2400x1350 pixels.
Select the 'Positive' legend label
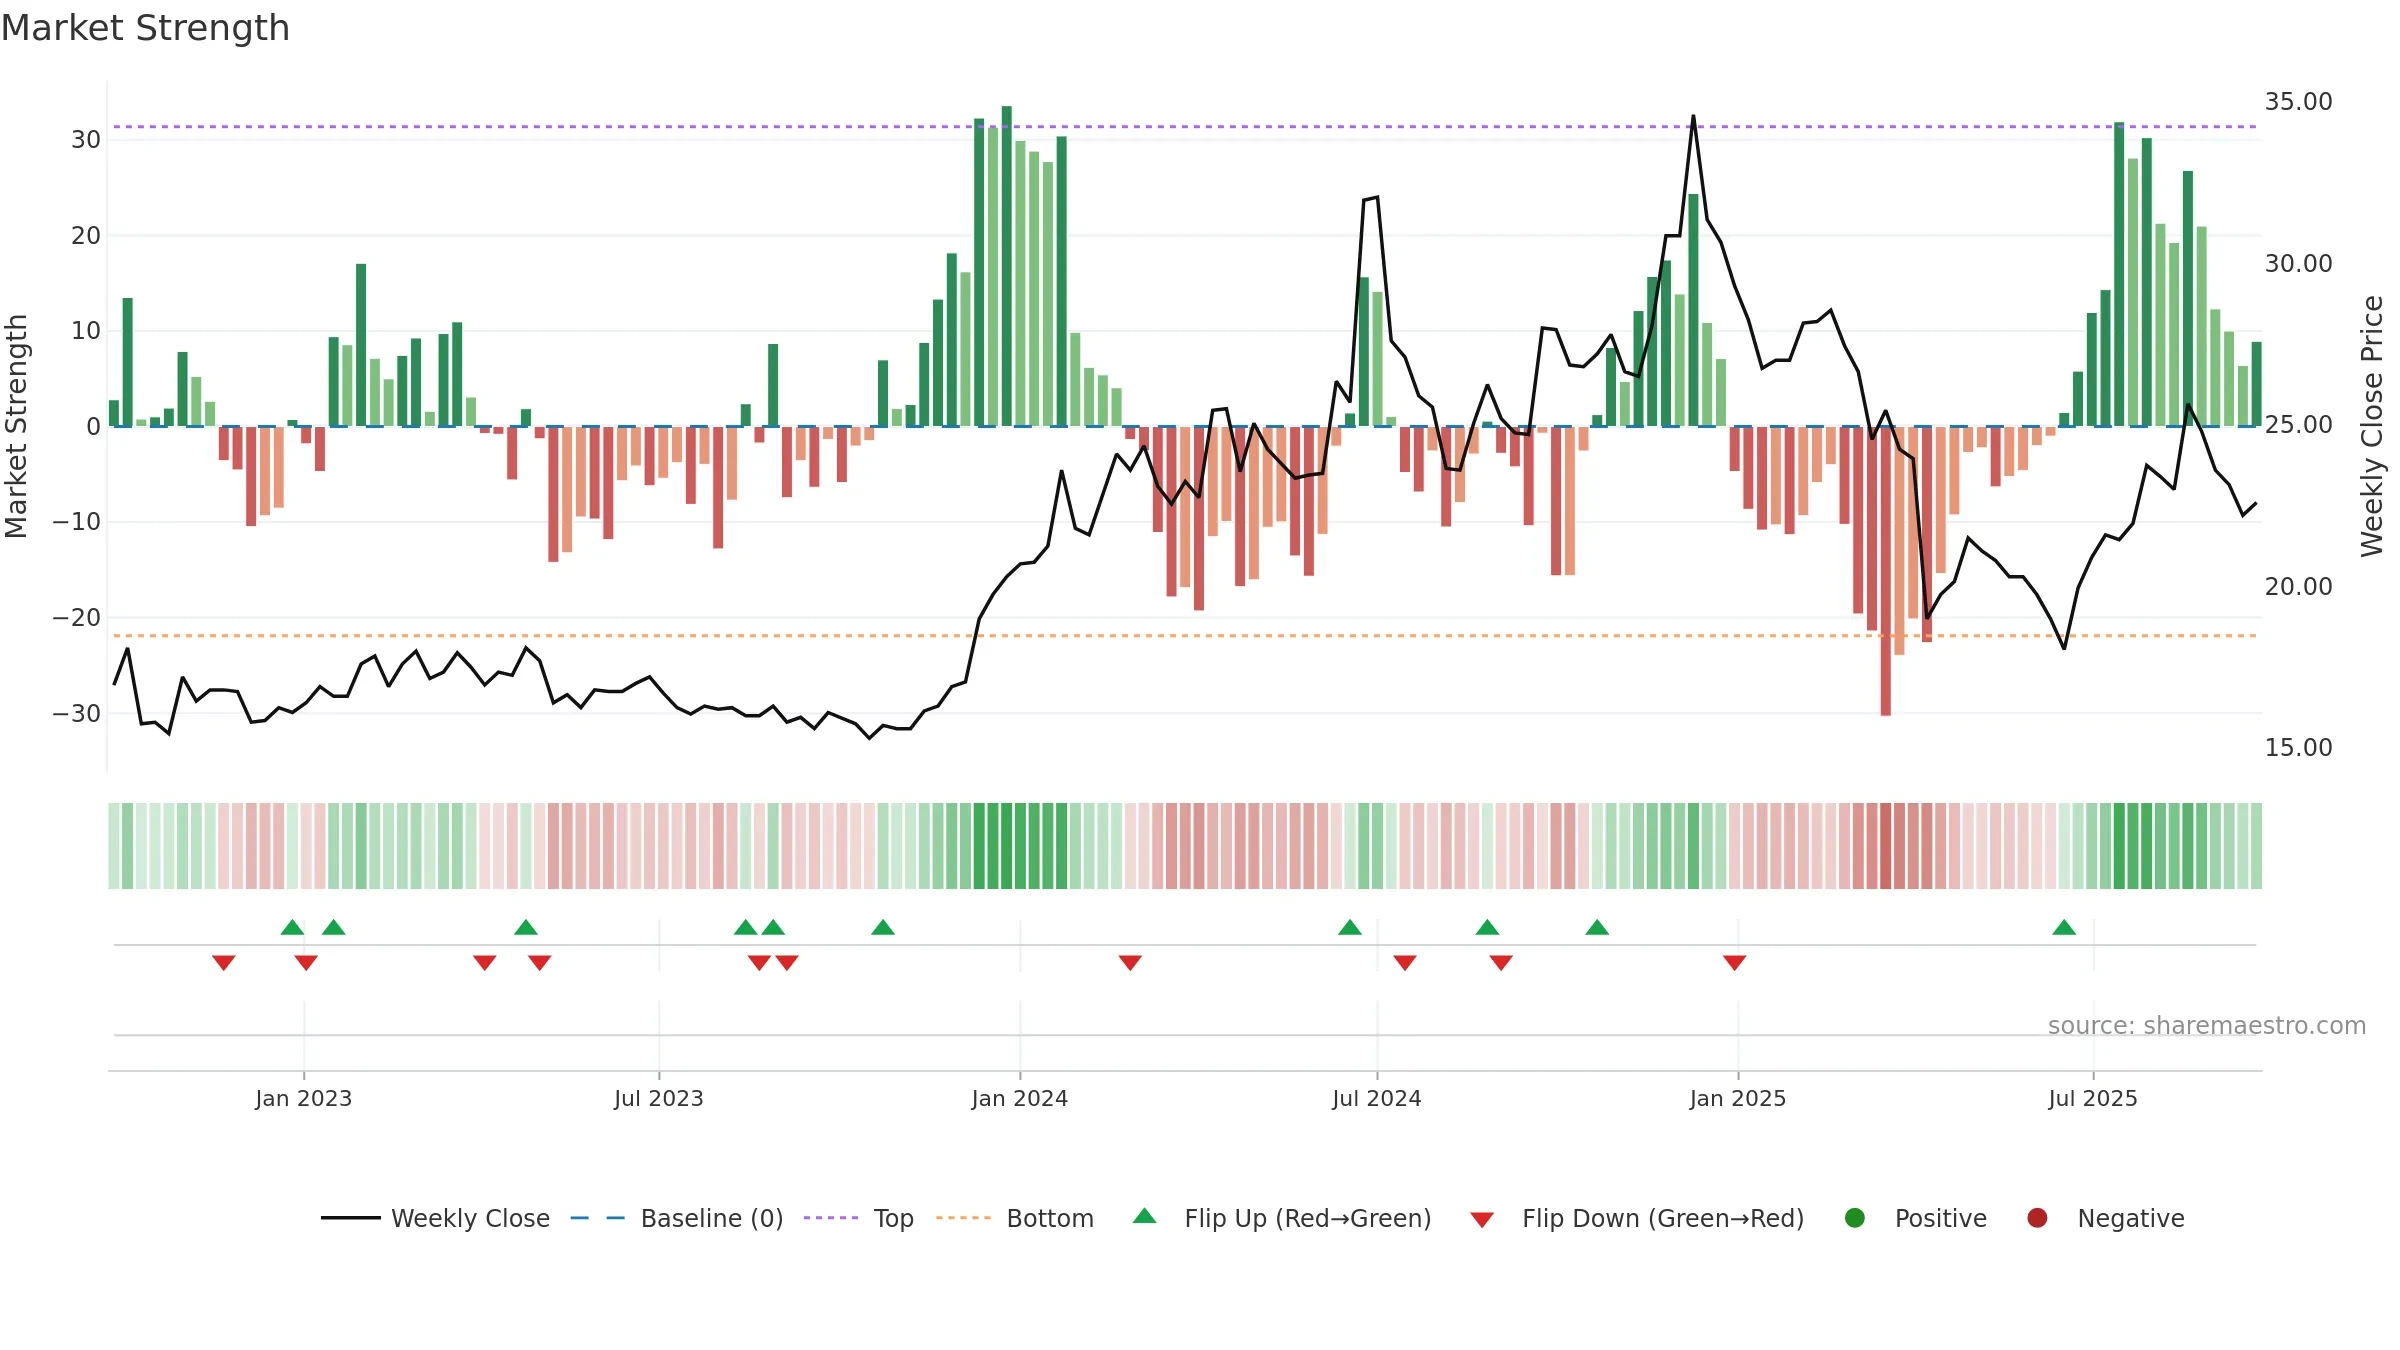(x=1941, y=1219)
